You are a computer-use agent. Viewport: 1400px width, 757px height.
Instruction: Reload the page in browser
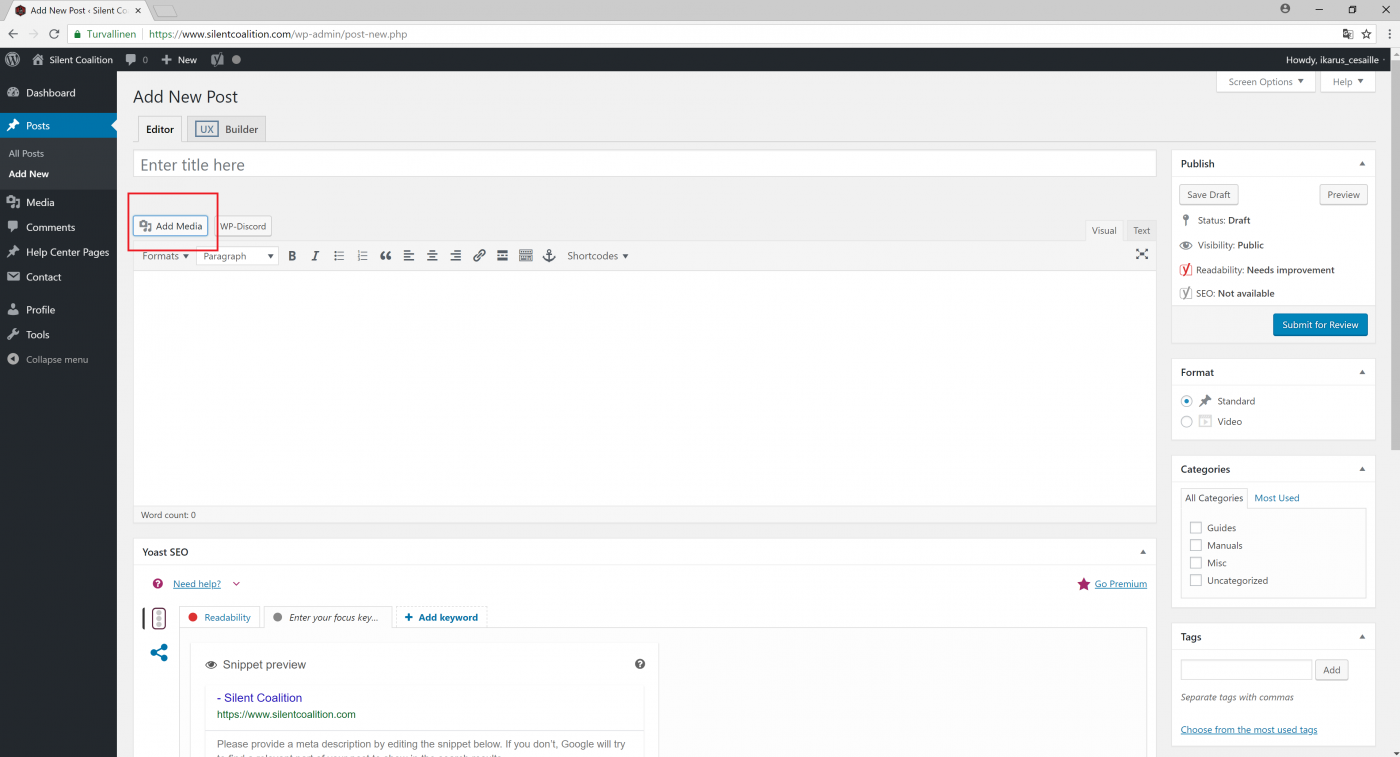pyautogui.click(x=54, y=34)
